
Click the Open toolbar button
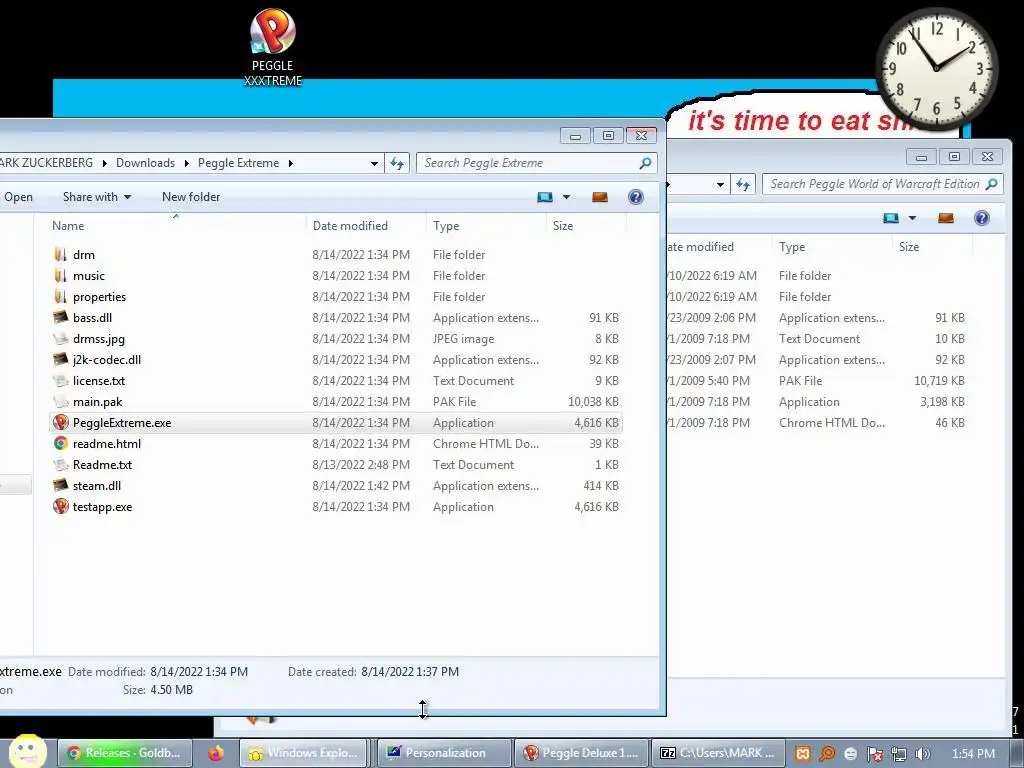click(x=18, y=197)
